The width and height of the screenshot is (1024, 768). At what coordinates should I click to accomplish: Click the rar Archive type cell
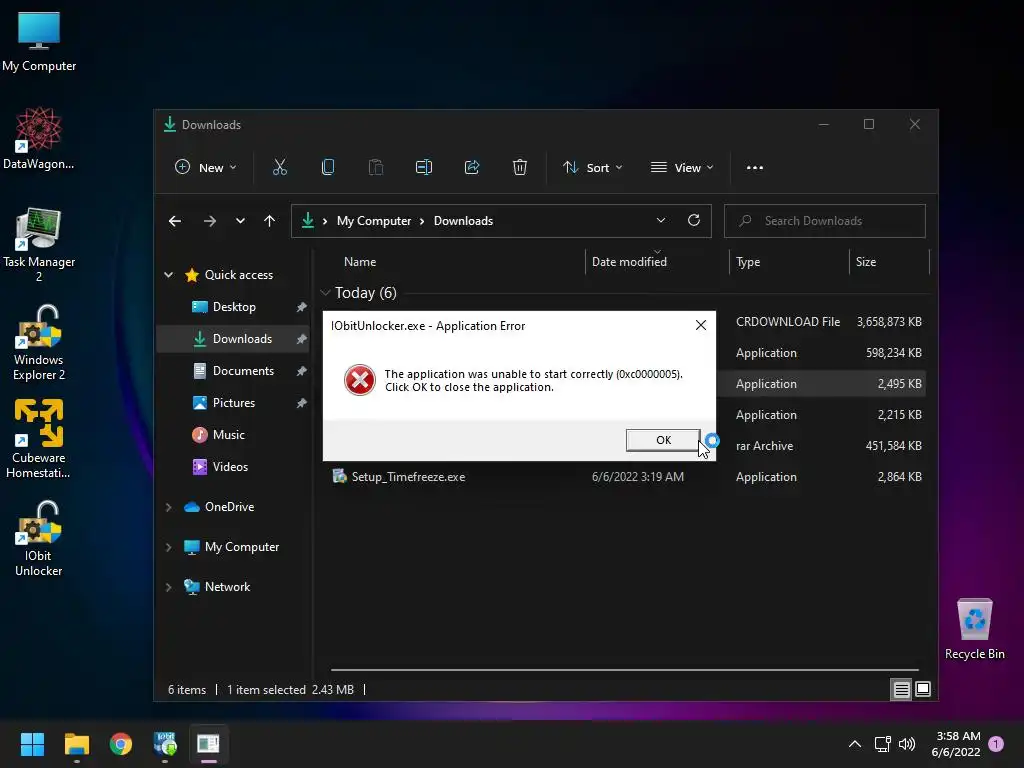click(764, 446)
